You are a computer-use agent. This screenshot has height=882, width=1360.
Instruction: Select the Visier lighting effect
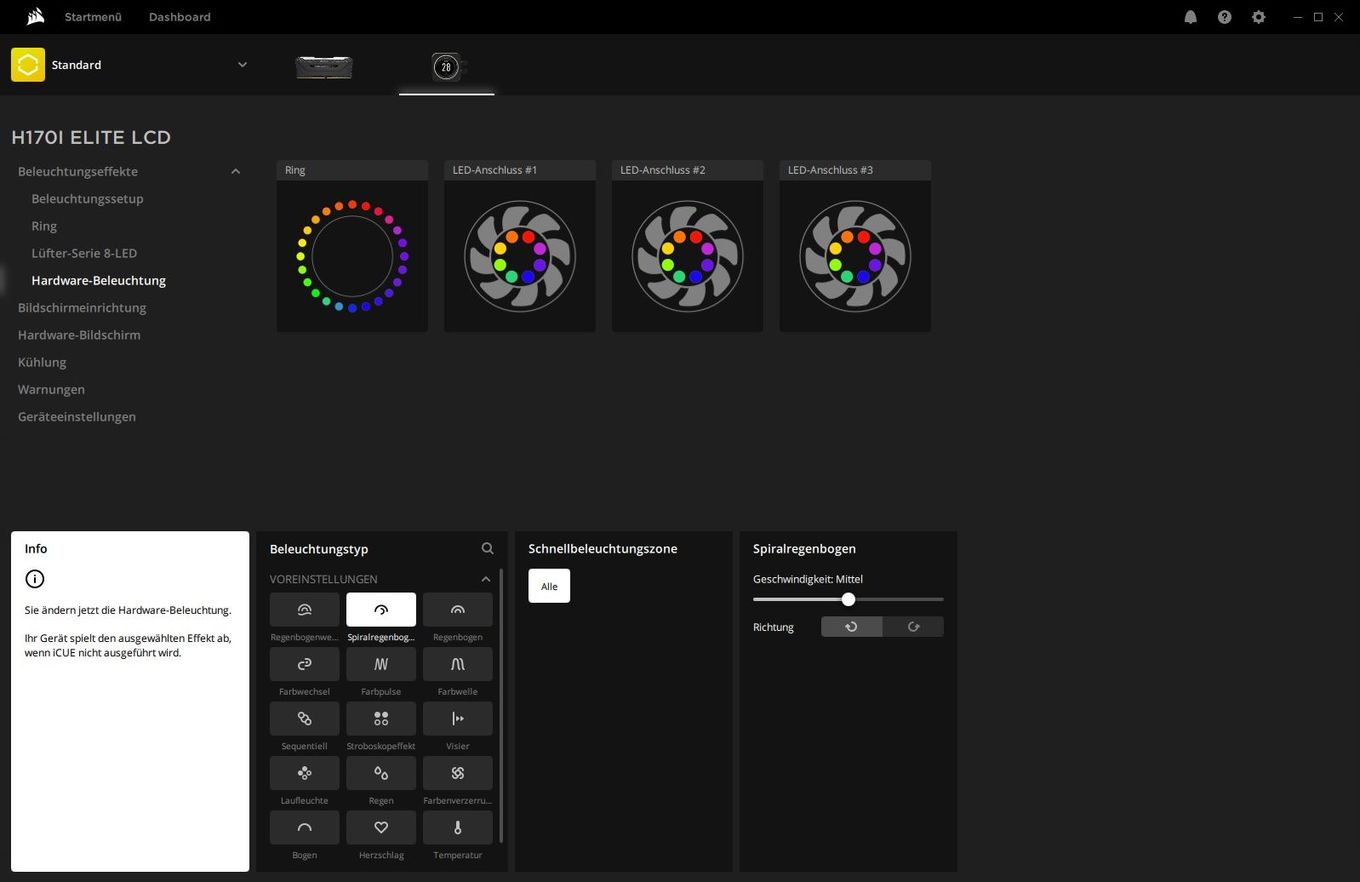(x=458, y=719)
